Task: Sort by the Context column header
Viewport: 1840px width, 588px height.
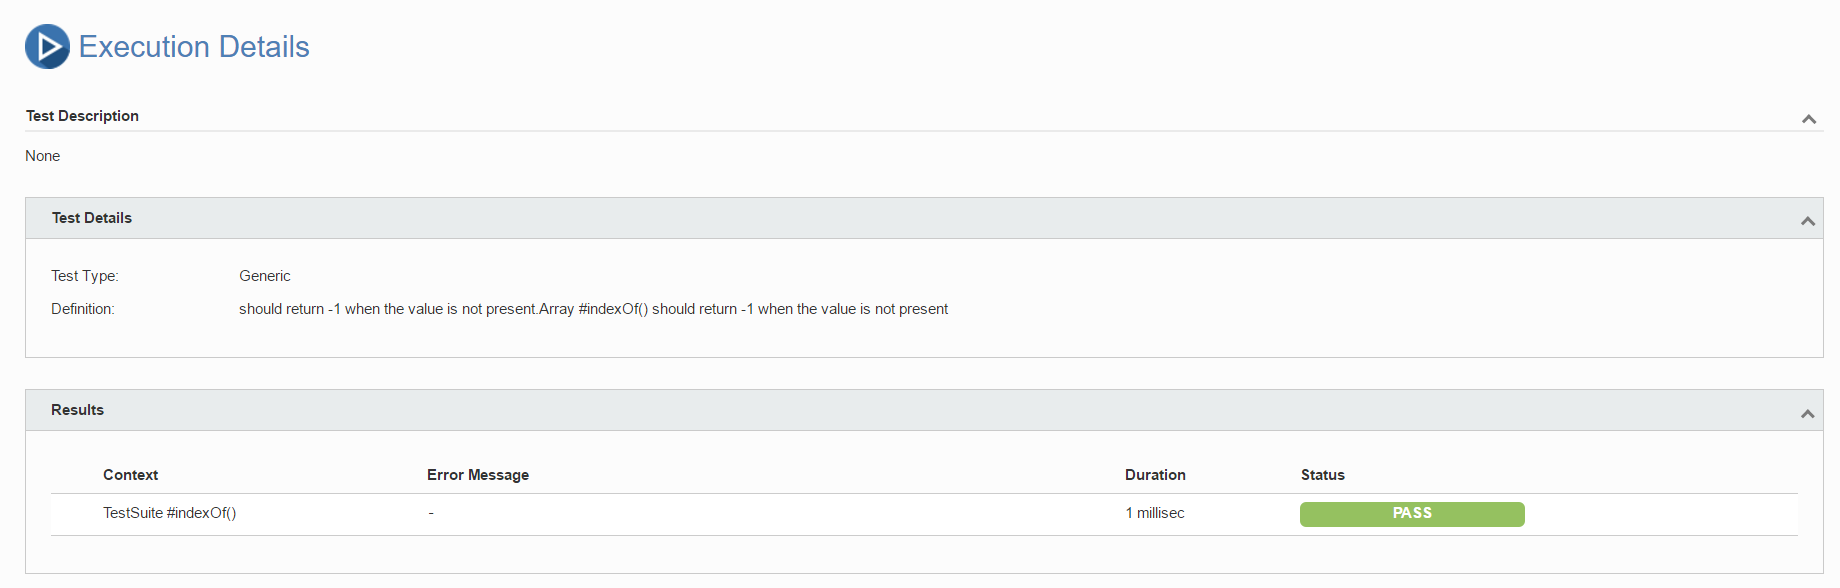Action: coord(130,475)
